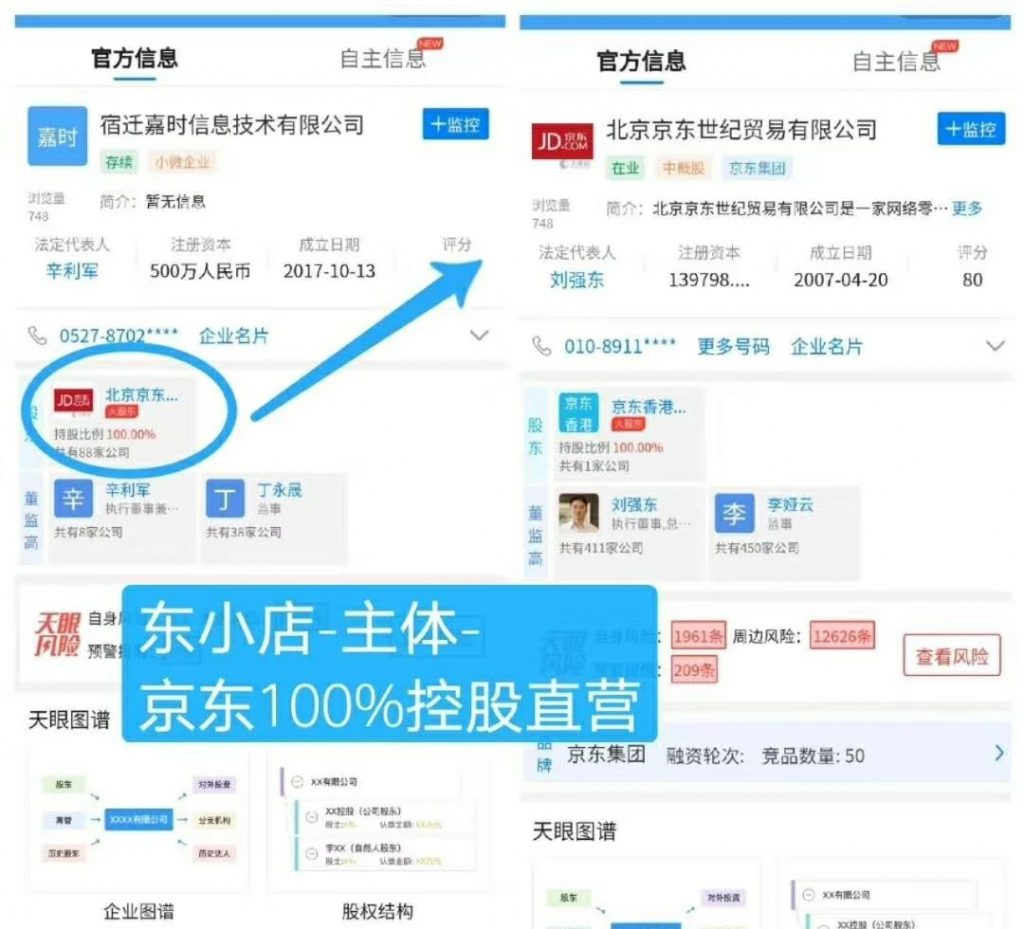Click the 嘉时 company logo icon
The height and width of the screenshot is (929, 1024).
57,136
